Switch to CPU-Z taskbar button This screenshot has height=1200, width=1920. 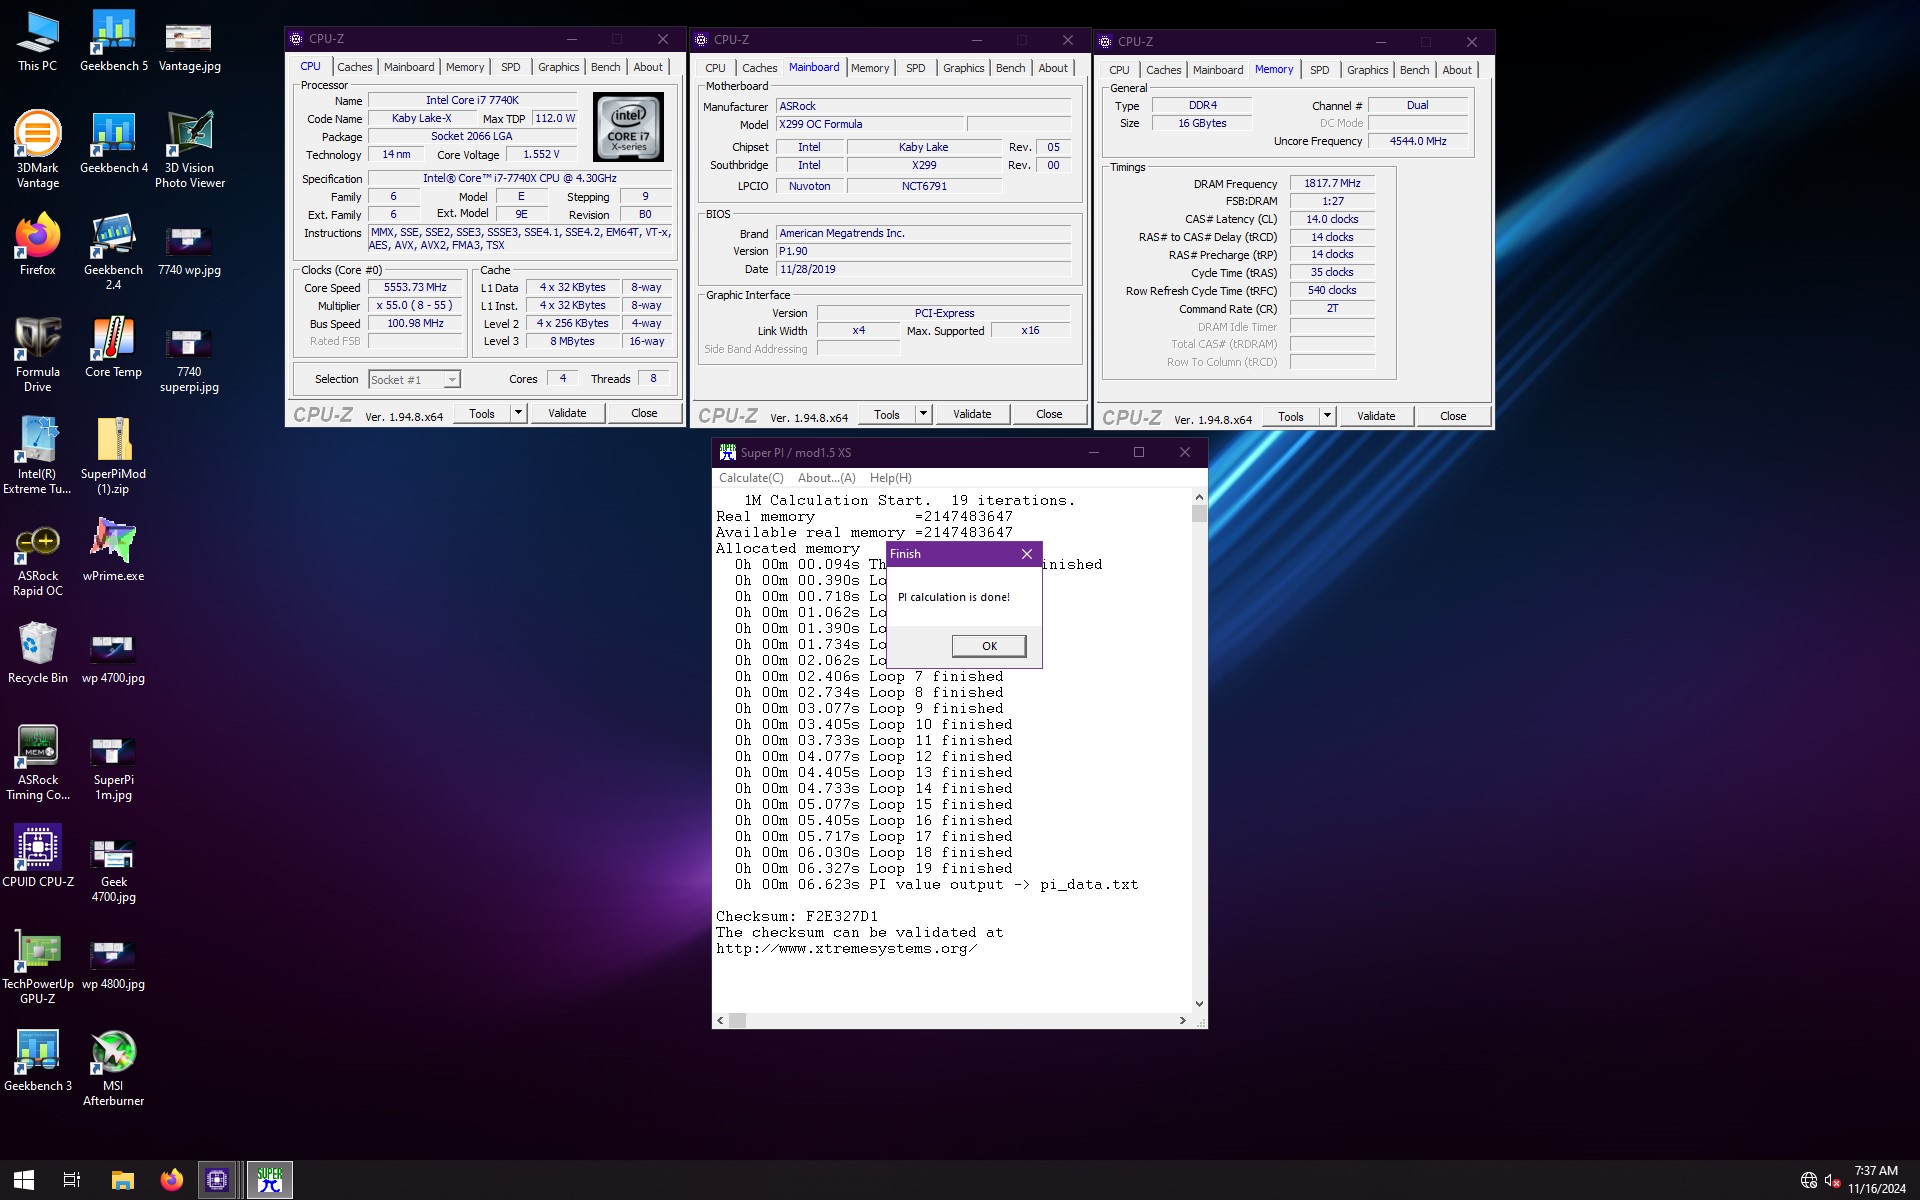point(218,1180)
